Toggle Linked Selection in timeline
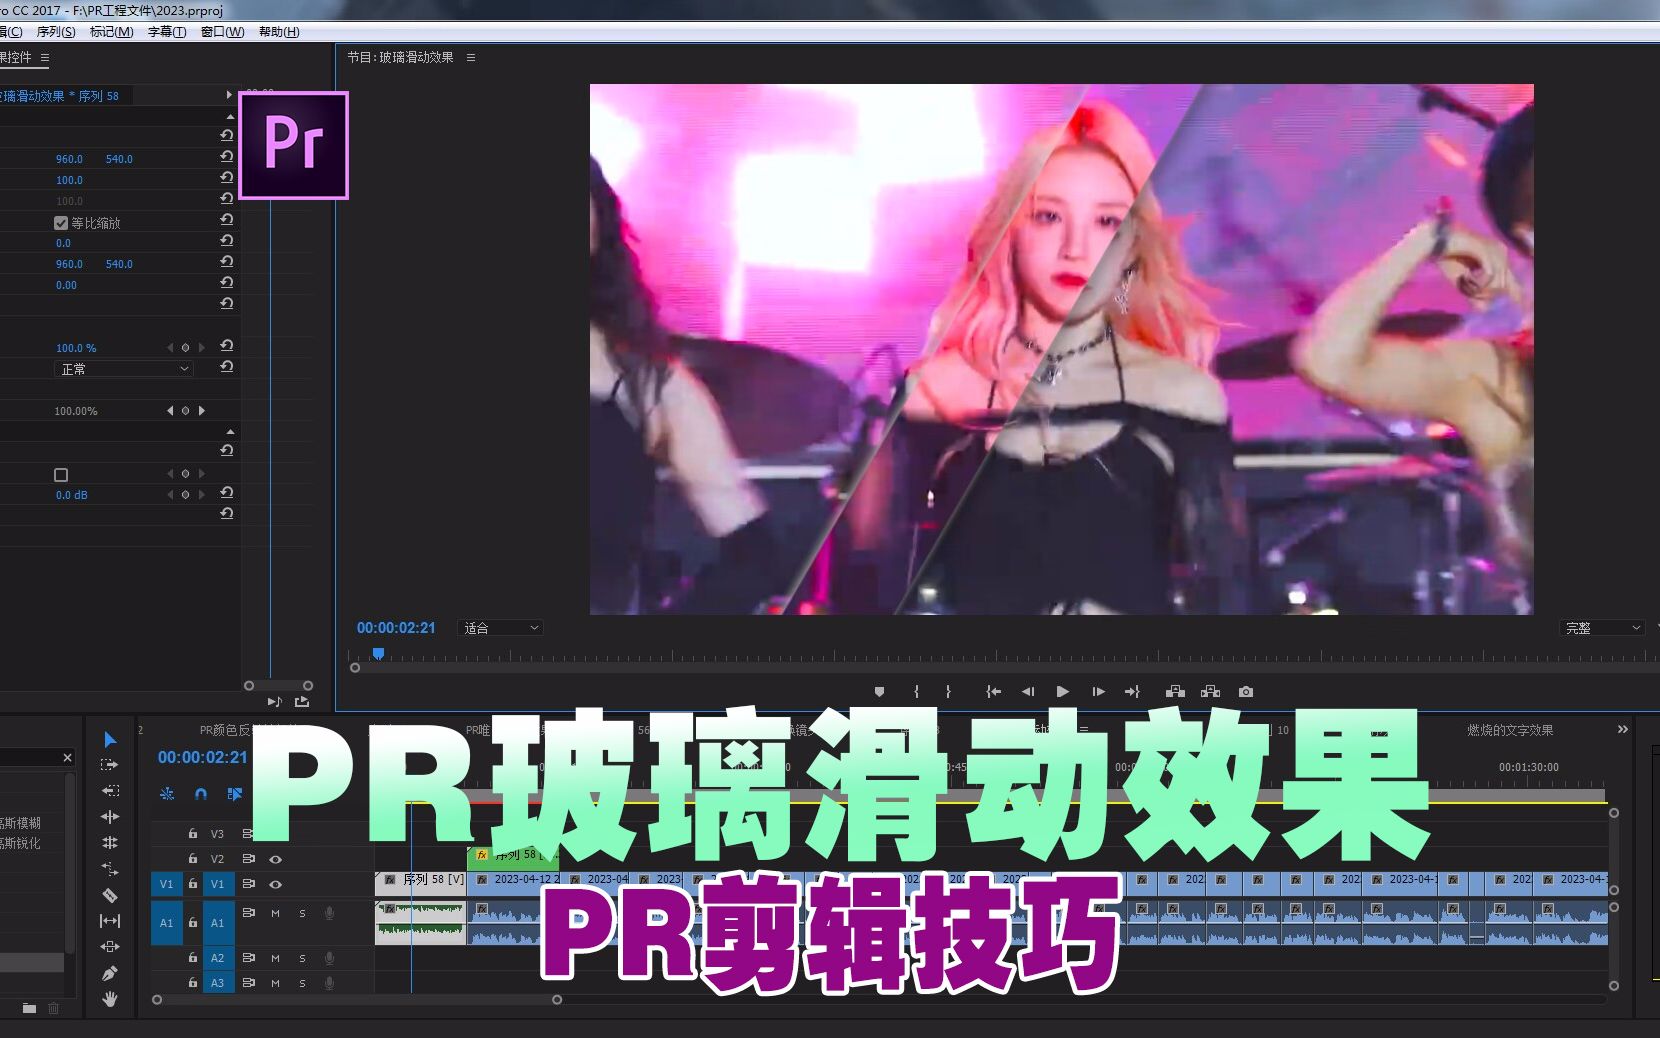Viewport: 1660px width, 1038px height. (x=235, y=794)
